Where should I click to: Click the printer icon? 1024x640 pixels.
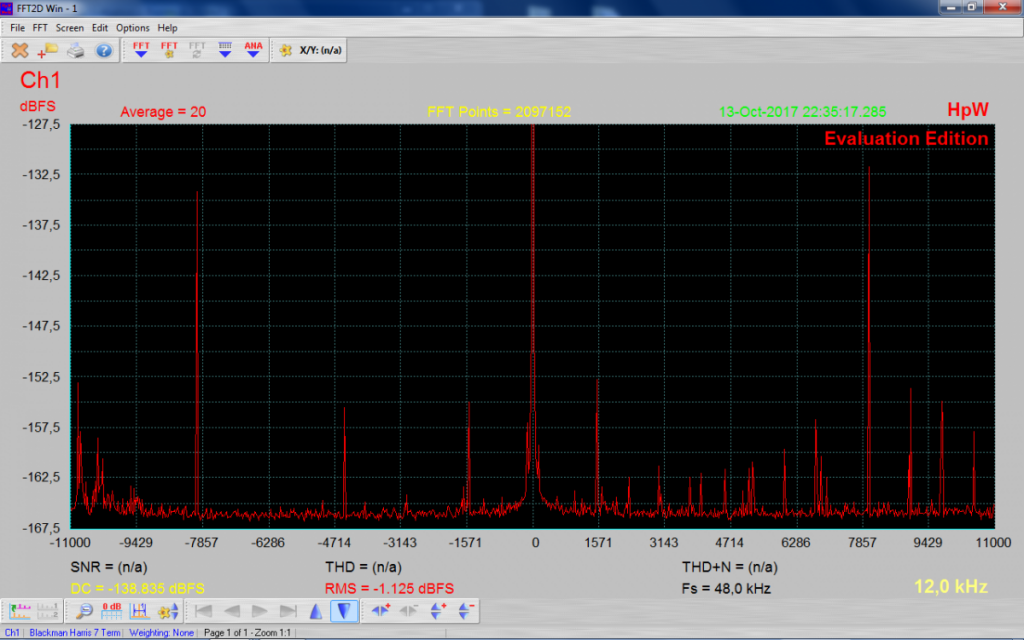coord(76,50)
